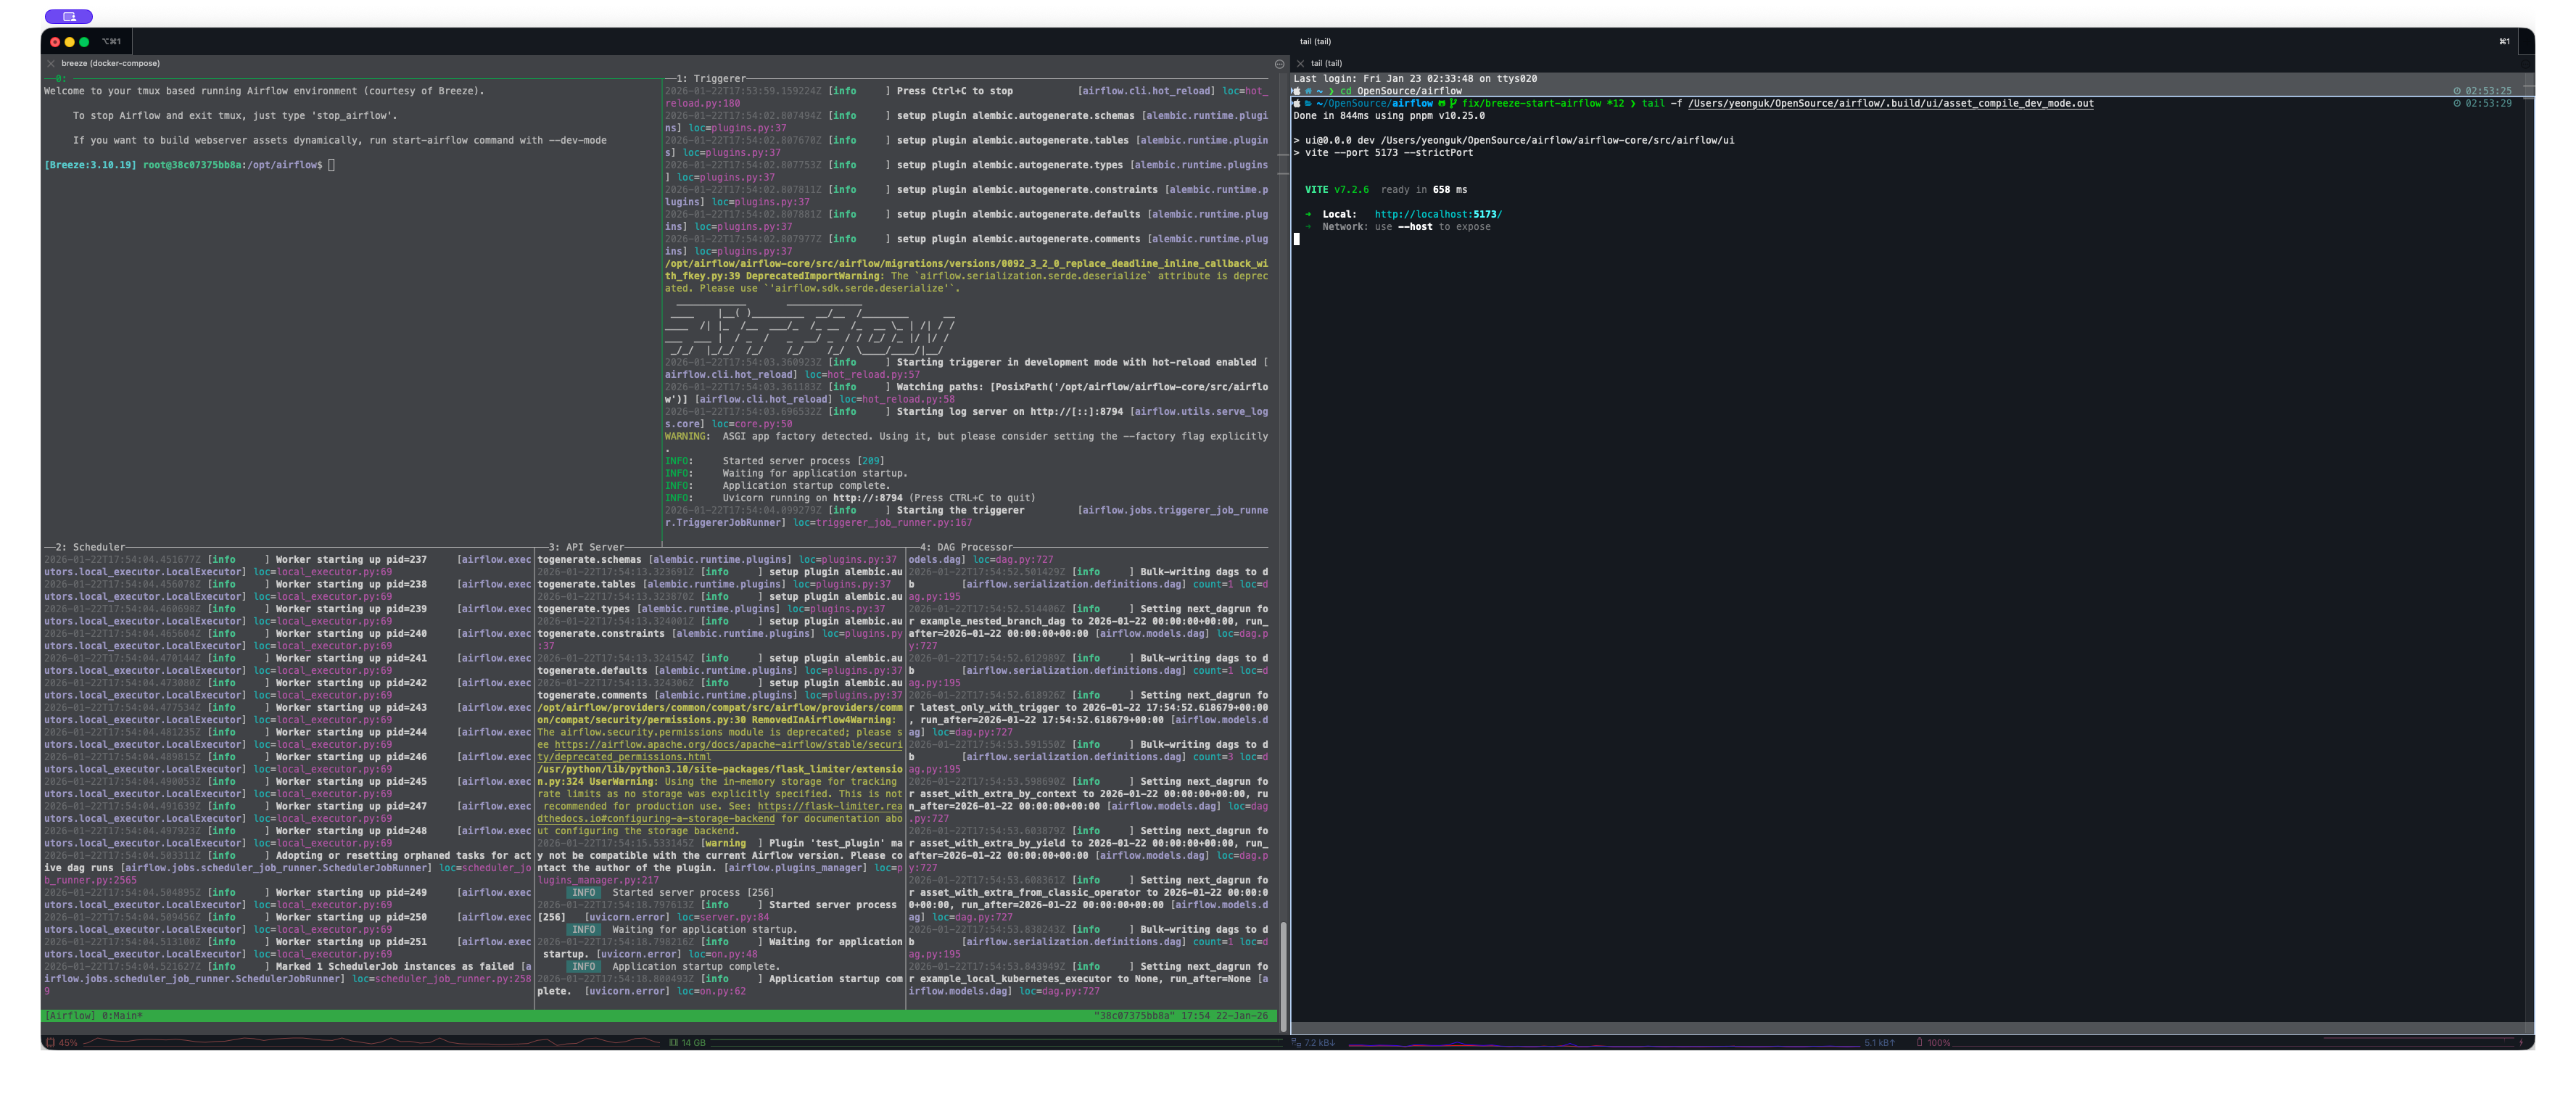Click the git branch icon in prompt
Image resolution: width=2576 pixels, height=1104 pixels.
(x=1453, y=103)
